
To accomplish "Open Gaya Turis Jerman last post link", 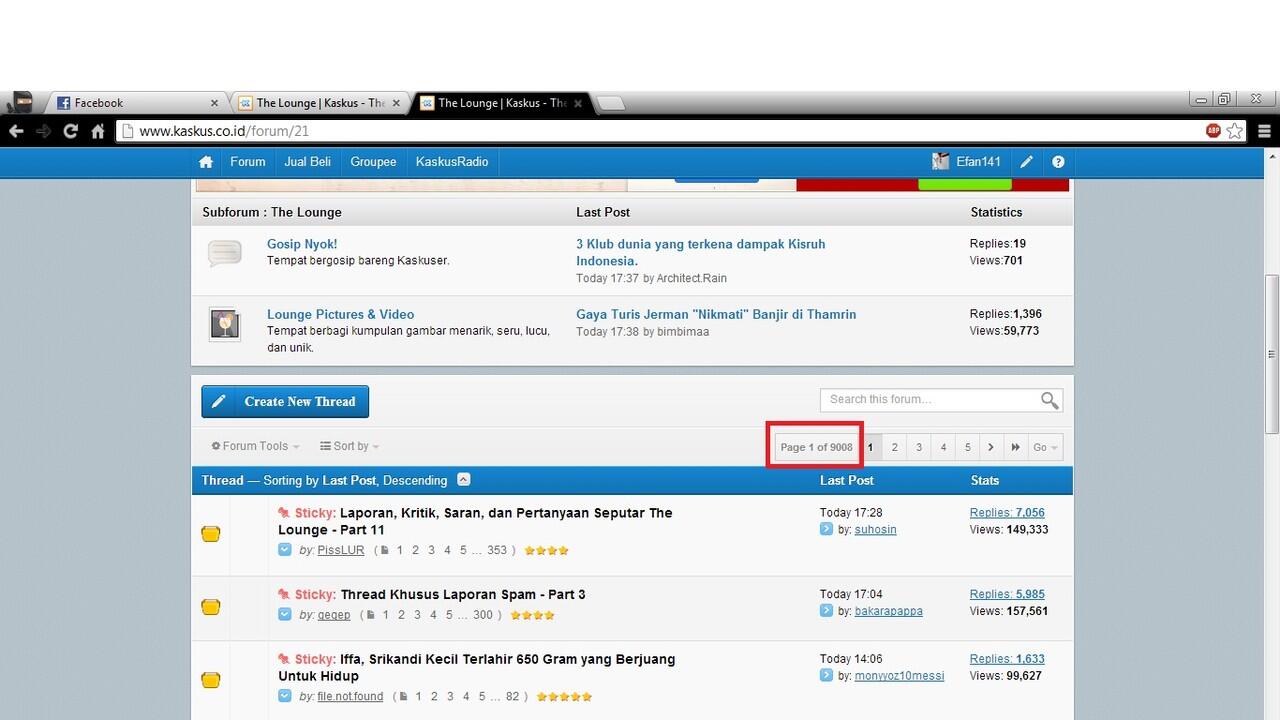I will point(716,314).
